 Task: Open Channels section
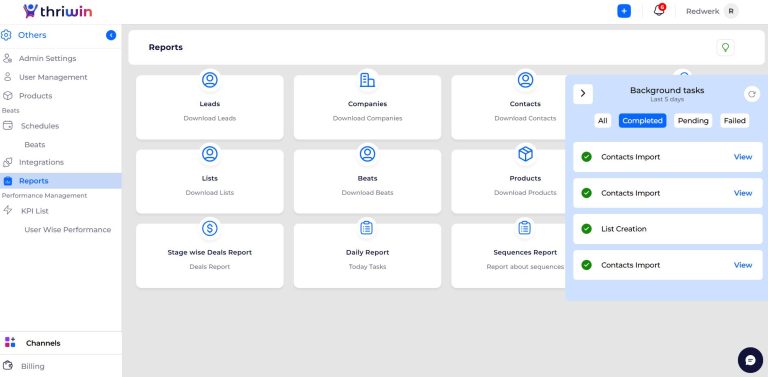tap(43, 343)
